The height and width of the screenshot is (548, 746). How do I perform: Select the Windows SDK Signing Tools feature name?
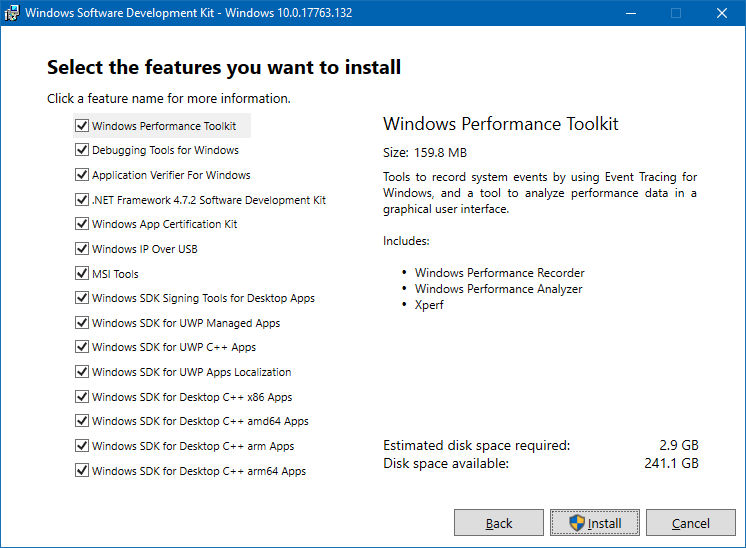203,298
